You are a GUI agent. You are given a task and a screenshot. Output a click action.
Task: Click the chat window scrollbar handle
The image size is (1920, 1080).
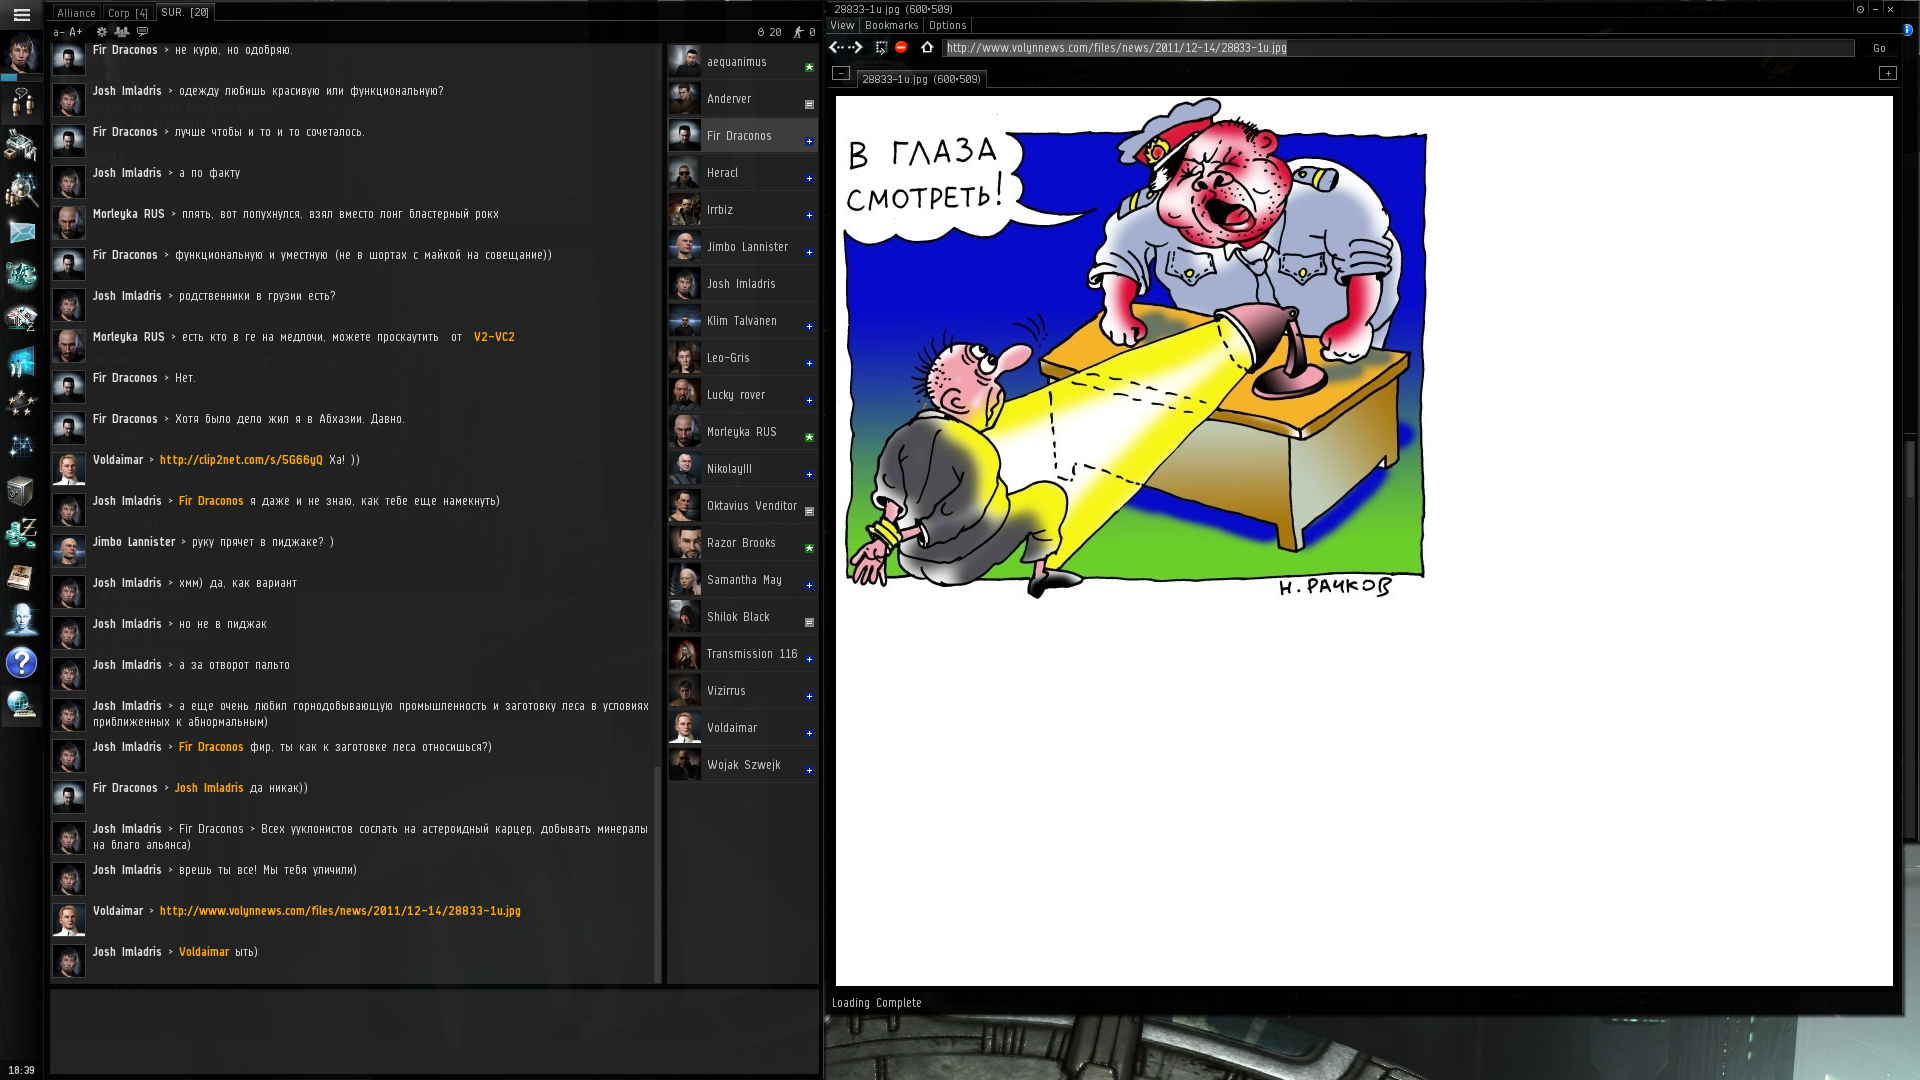pyautogui.click(x=657, y=875)
